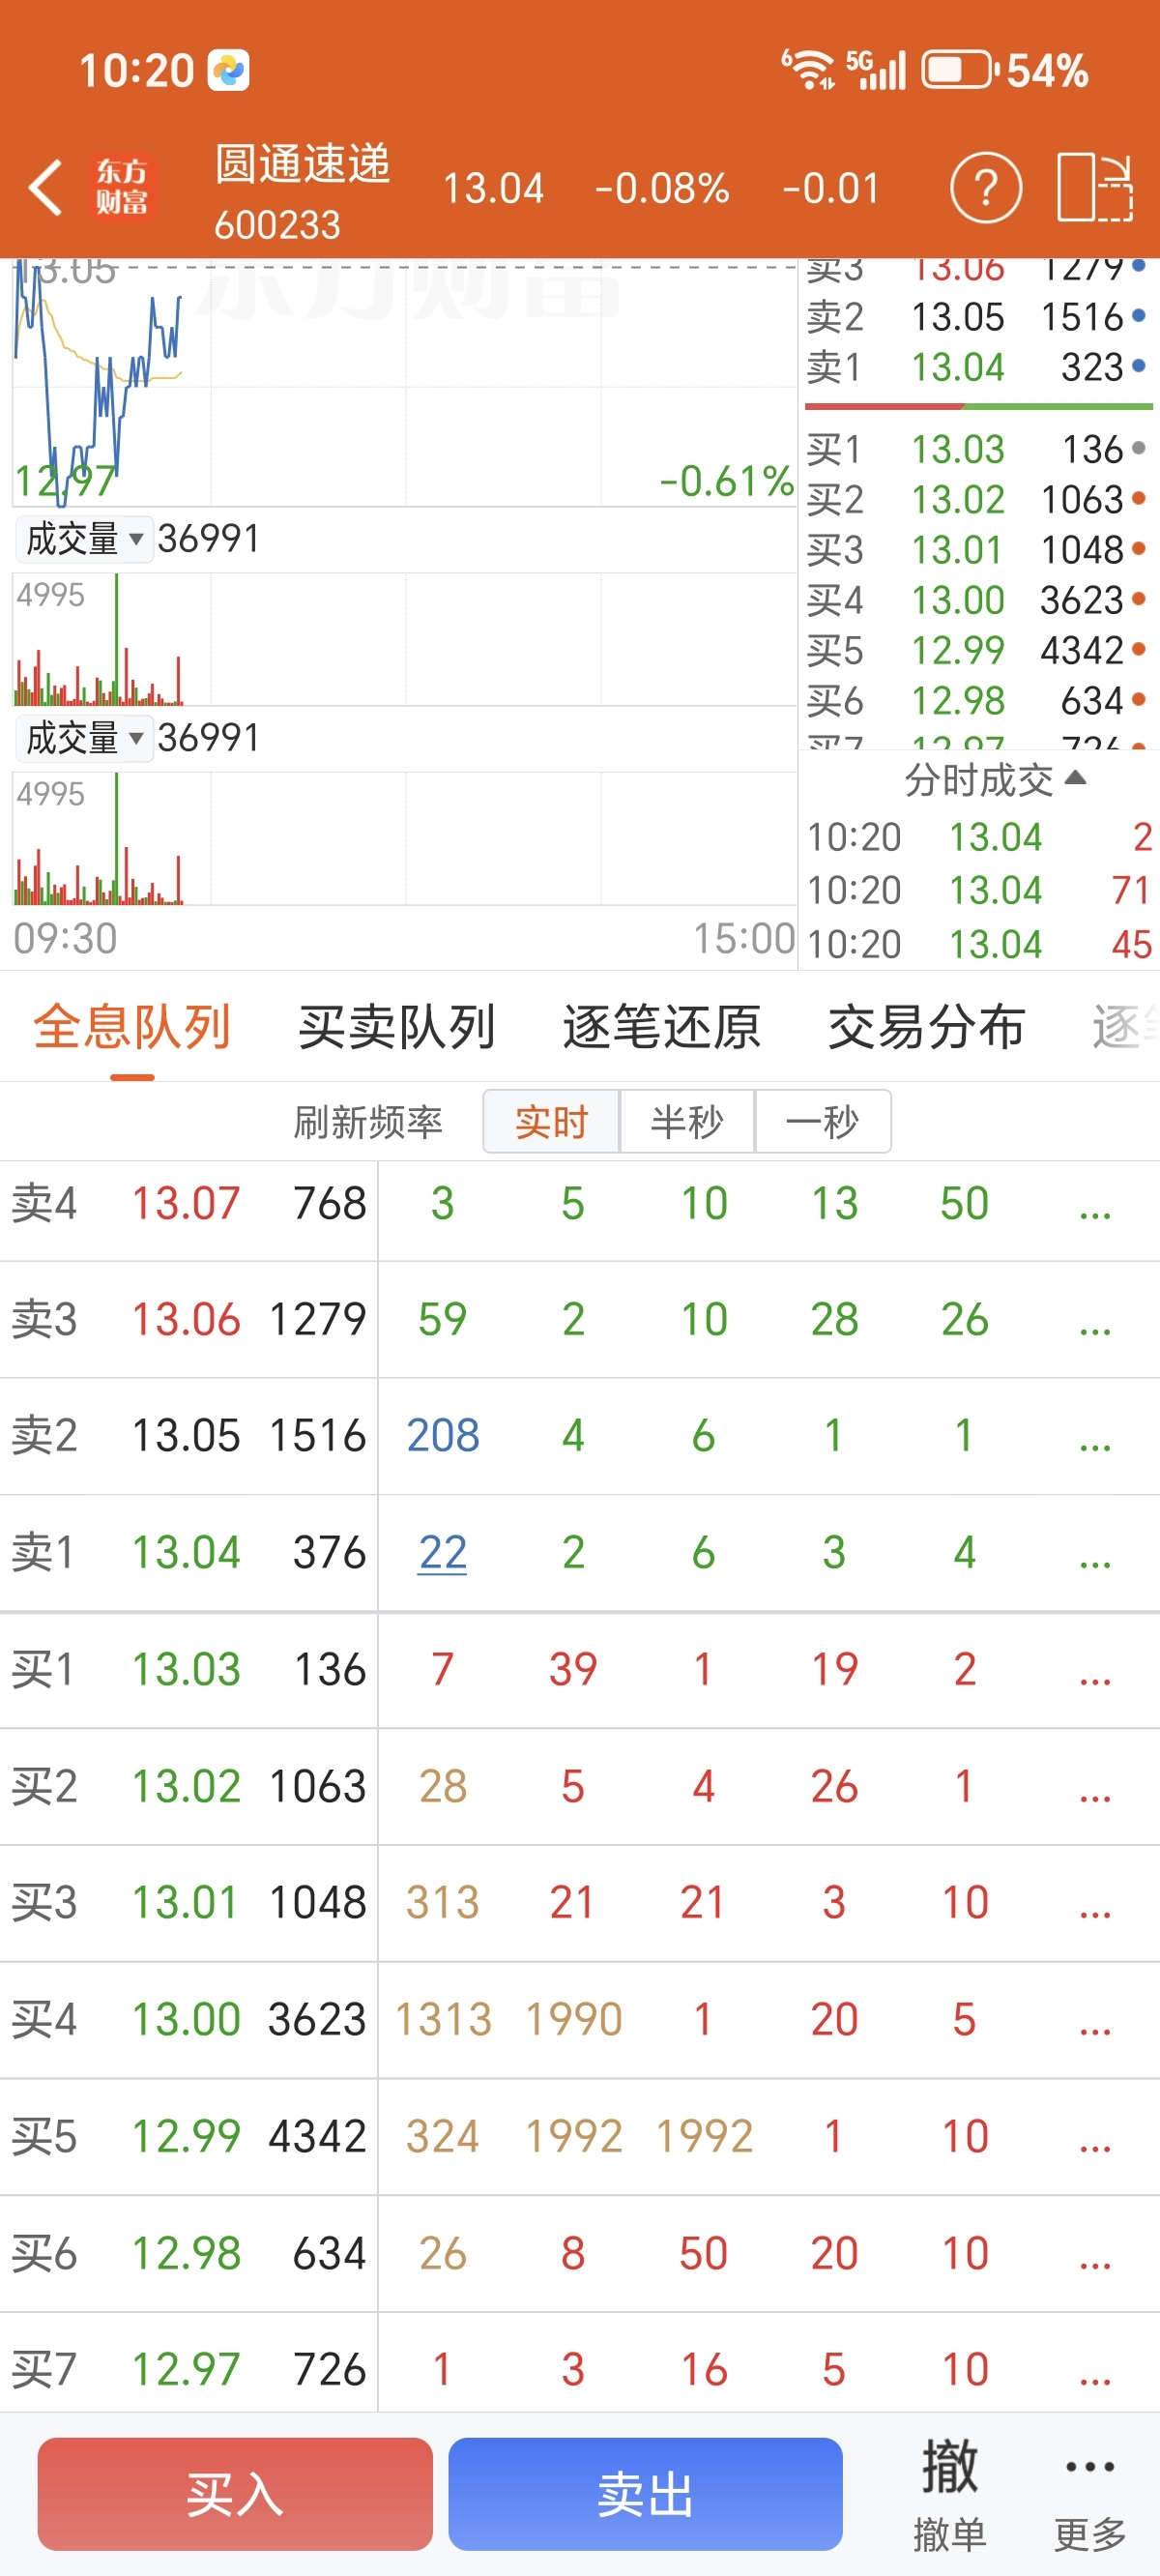Screen dimensions: 1160x2576
Task: Tap the blue dot beside 卖2 1516
Action: point(1138,317)
